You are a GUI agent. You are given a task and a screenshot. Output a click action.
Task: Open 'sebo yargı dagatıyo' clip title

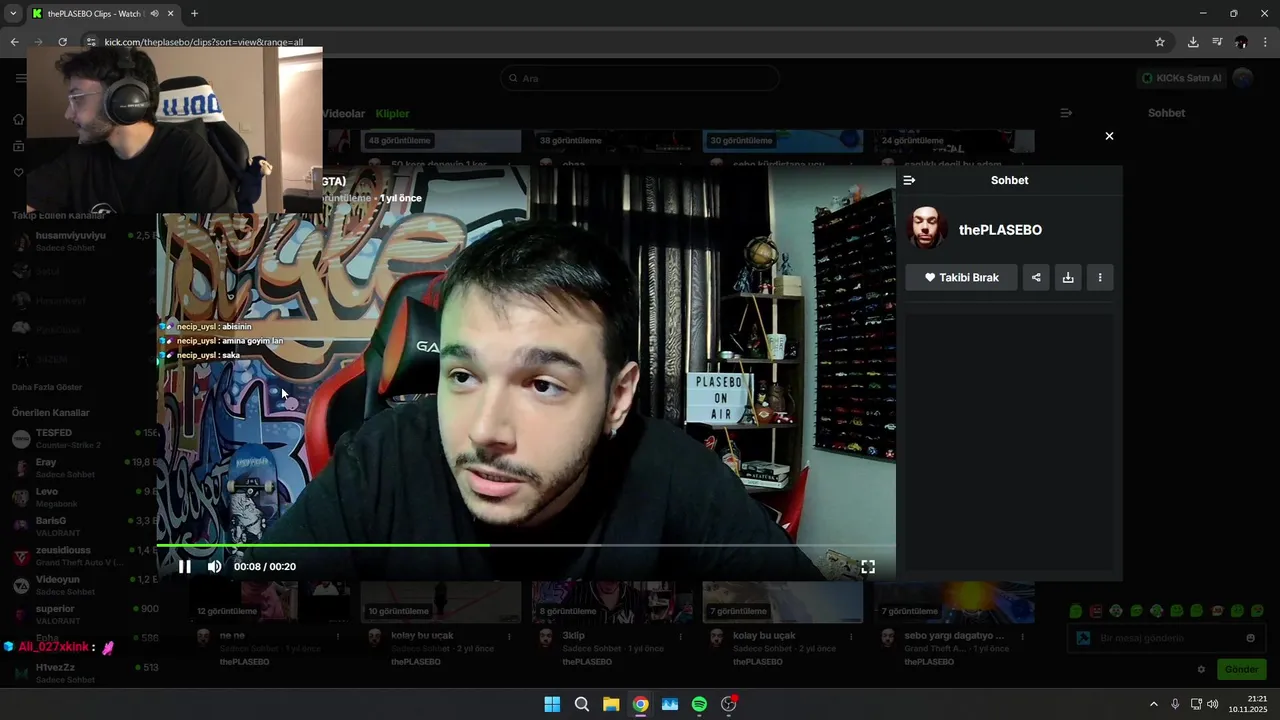coord(955,636)
